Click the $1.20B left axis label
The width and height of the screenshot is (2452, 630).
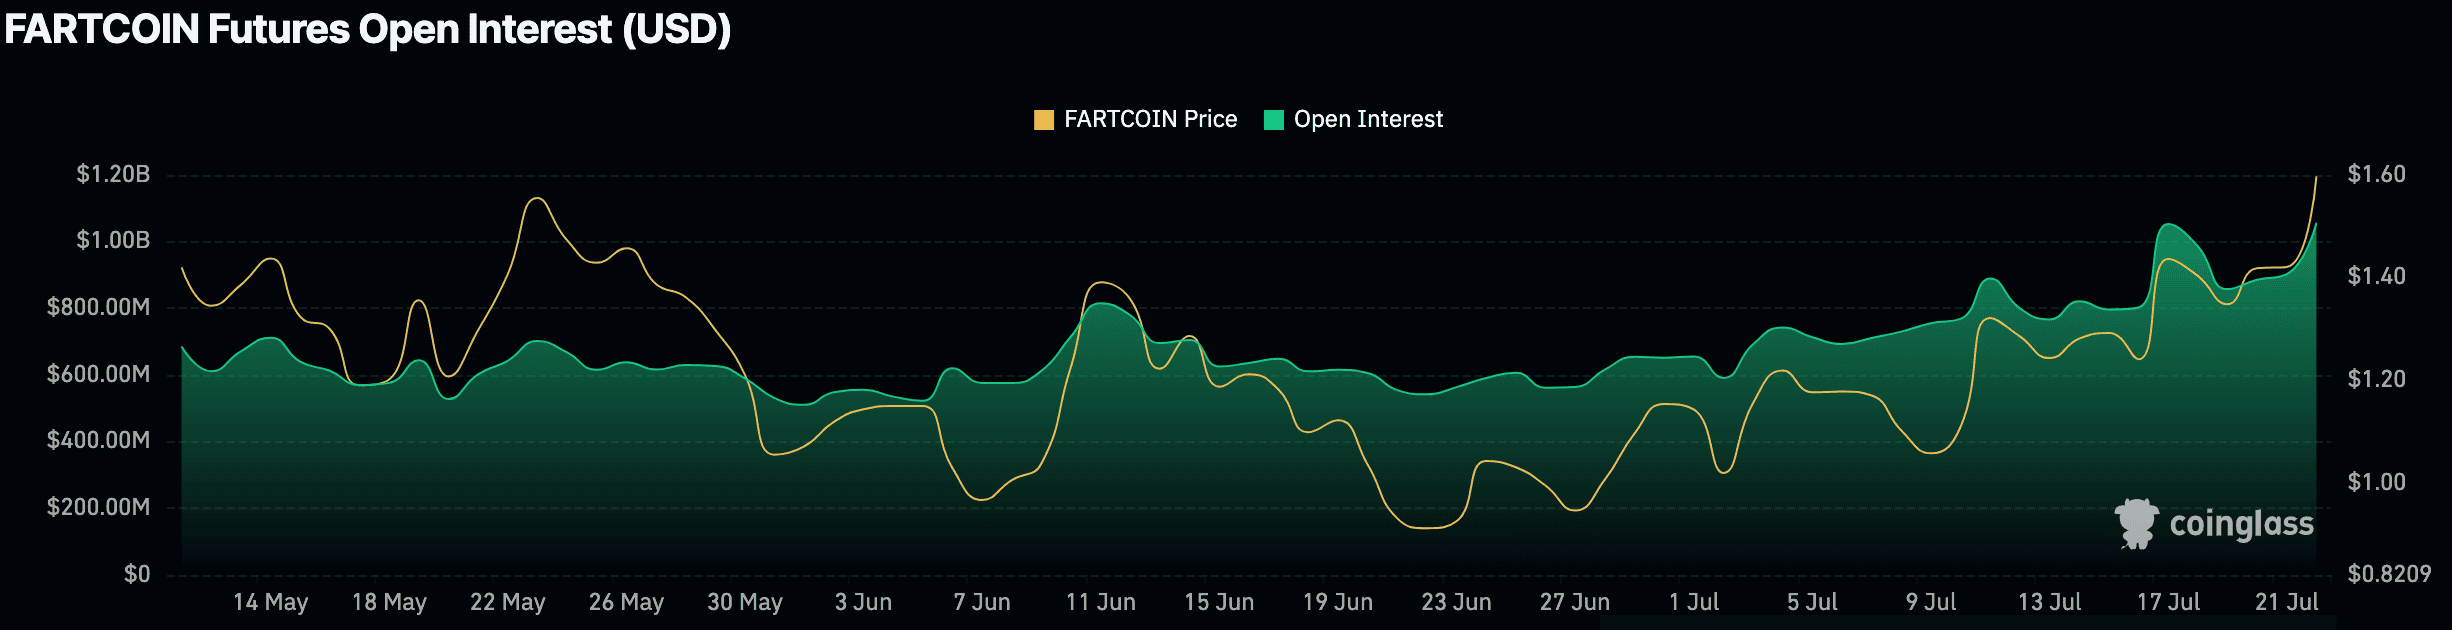tap(113, 174)
